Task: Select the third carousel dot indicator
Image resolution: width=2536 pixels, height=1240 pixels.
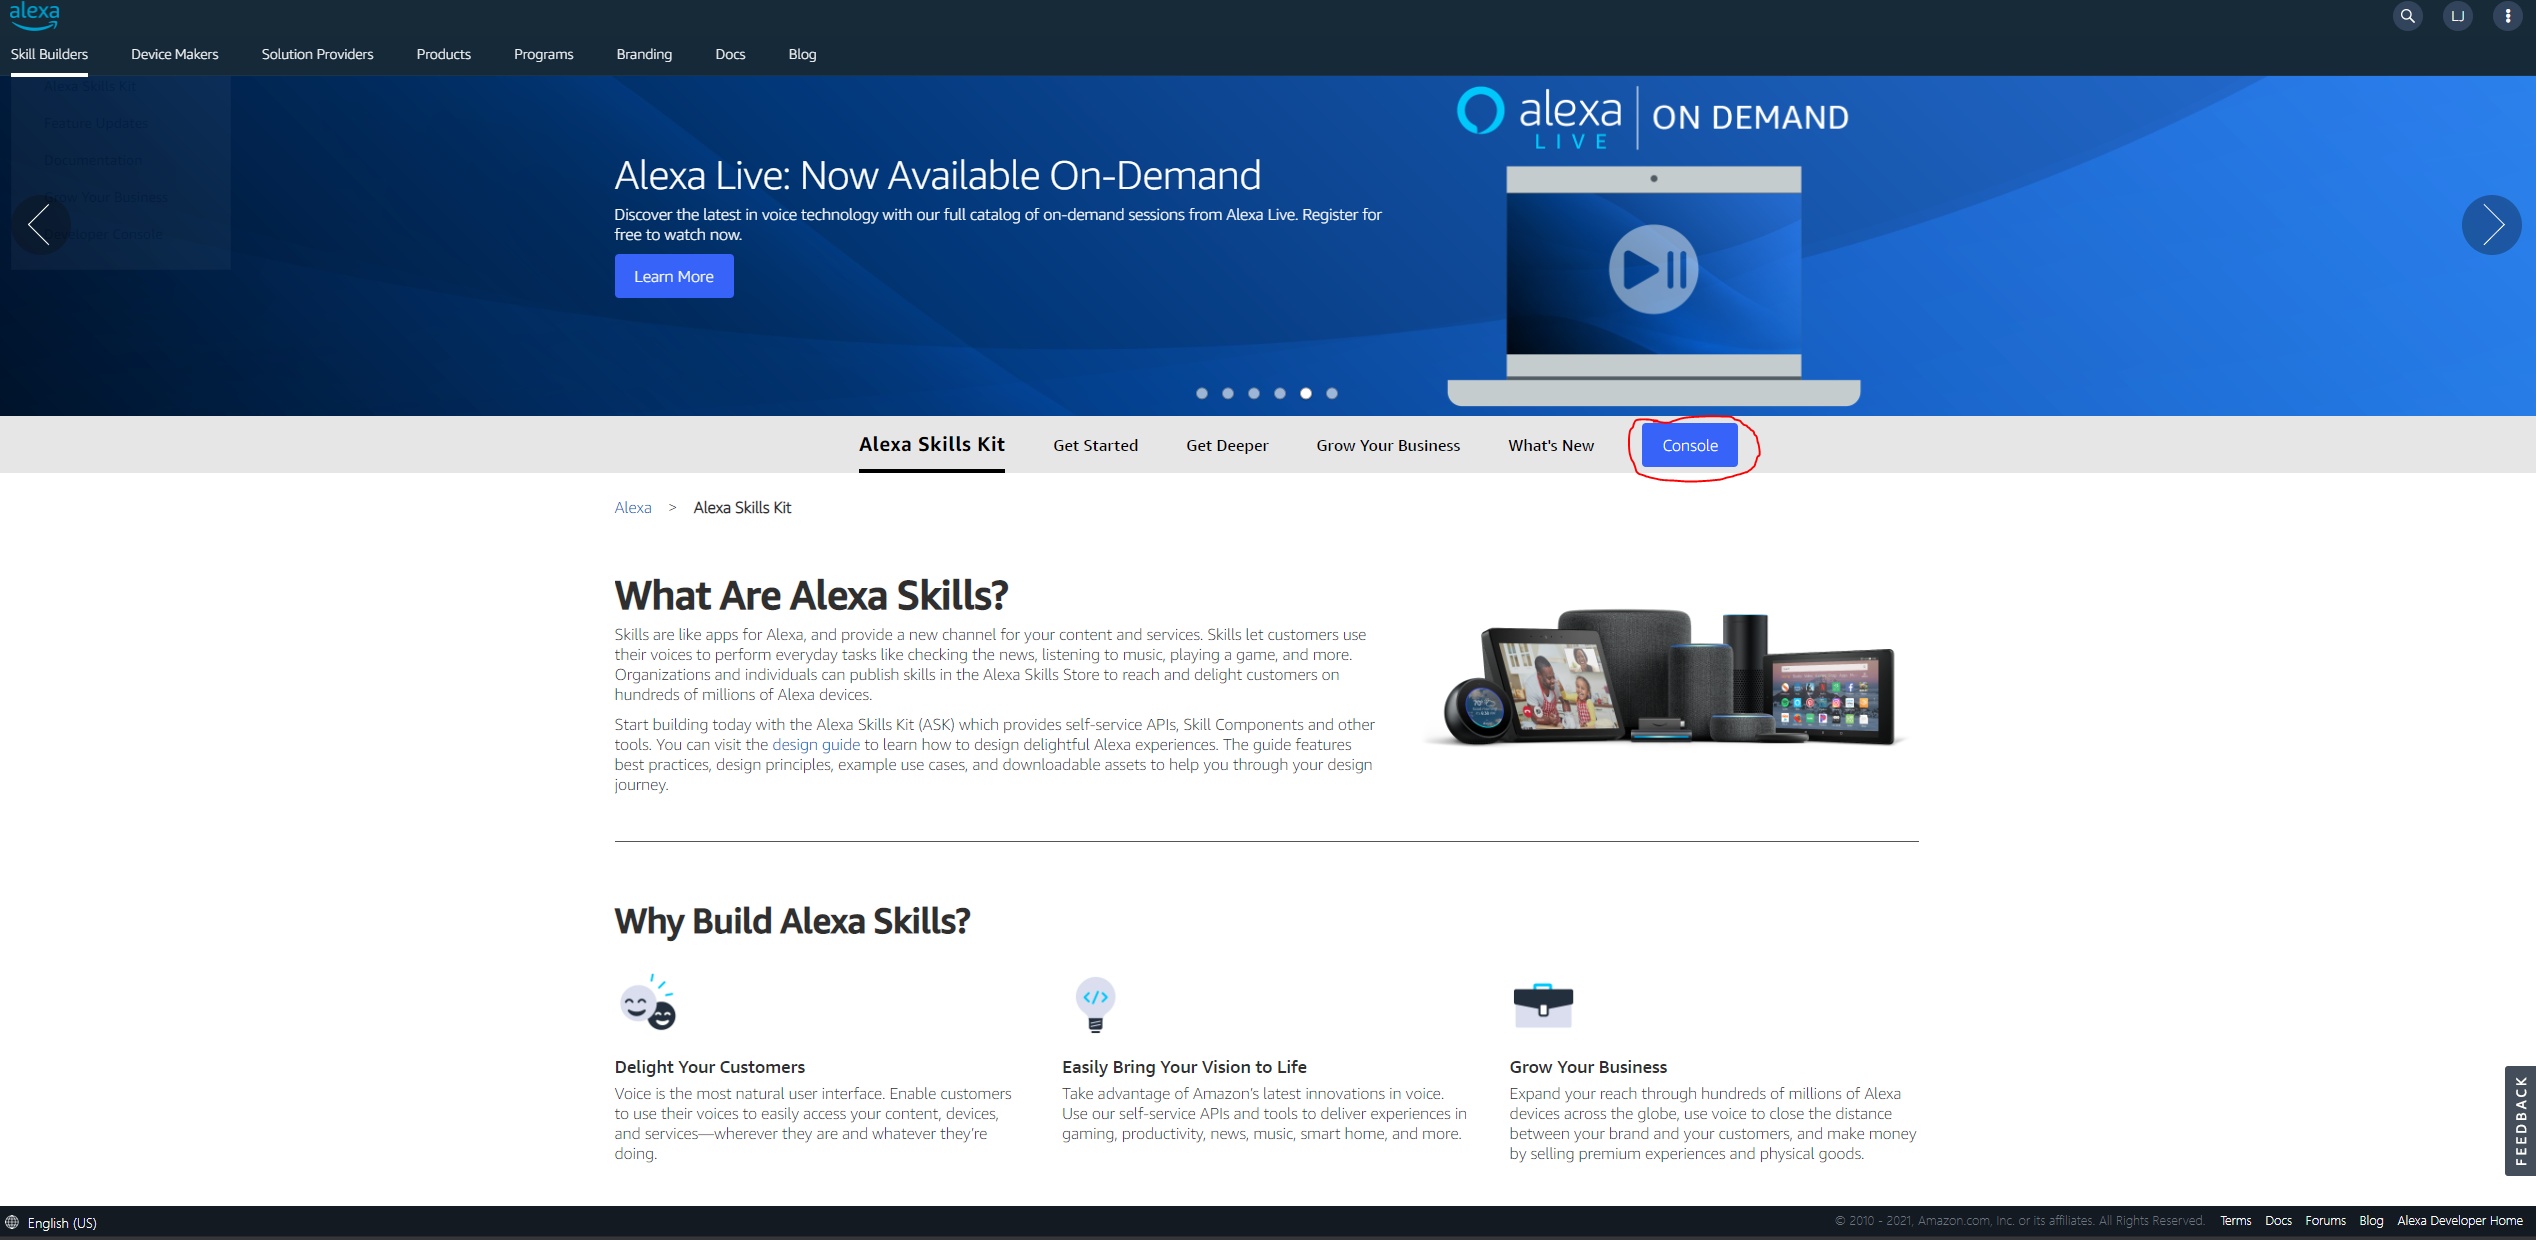Action: click(x=1254, y=394)
